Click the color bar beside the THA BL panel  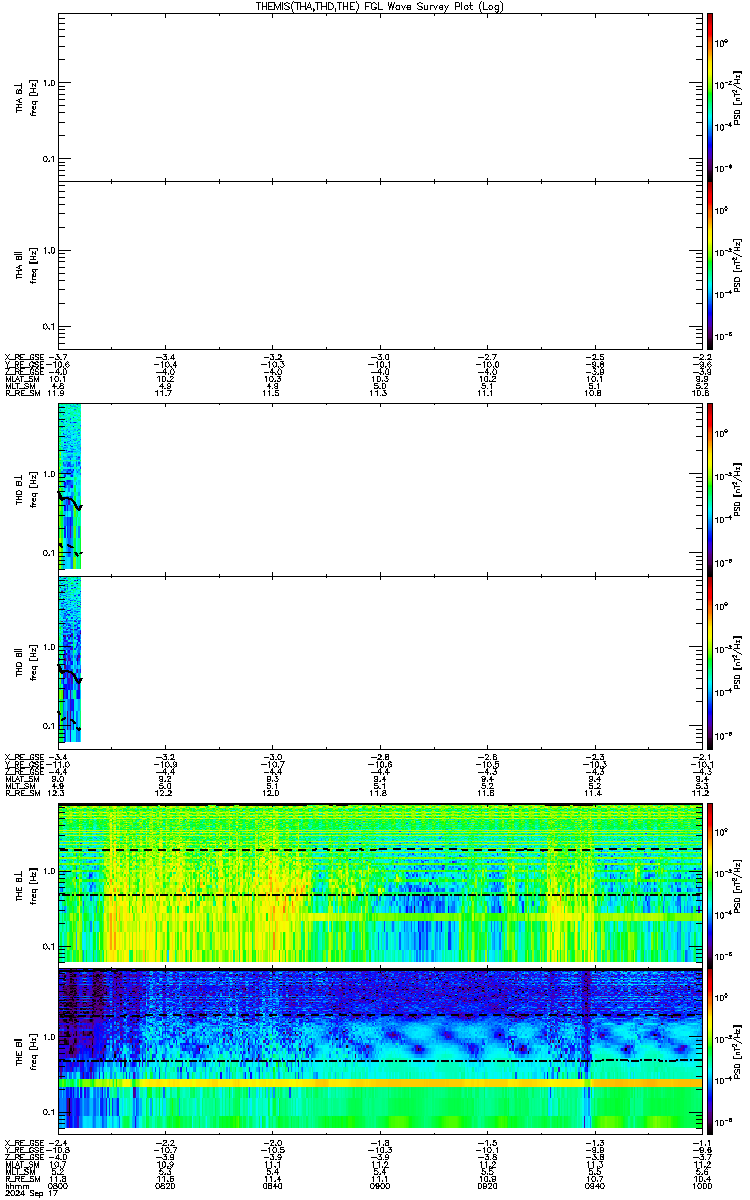[x=709, y=97]
